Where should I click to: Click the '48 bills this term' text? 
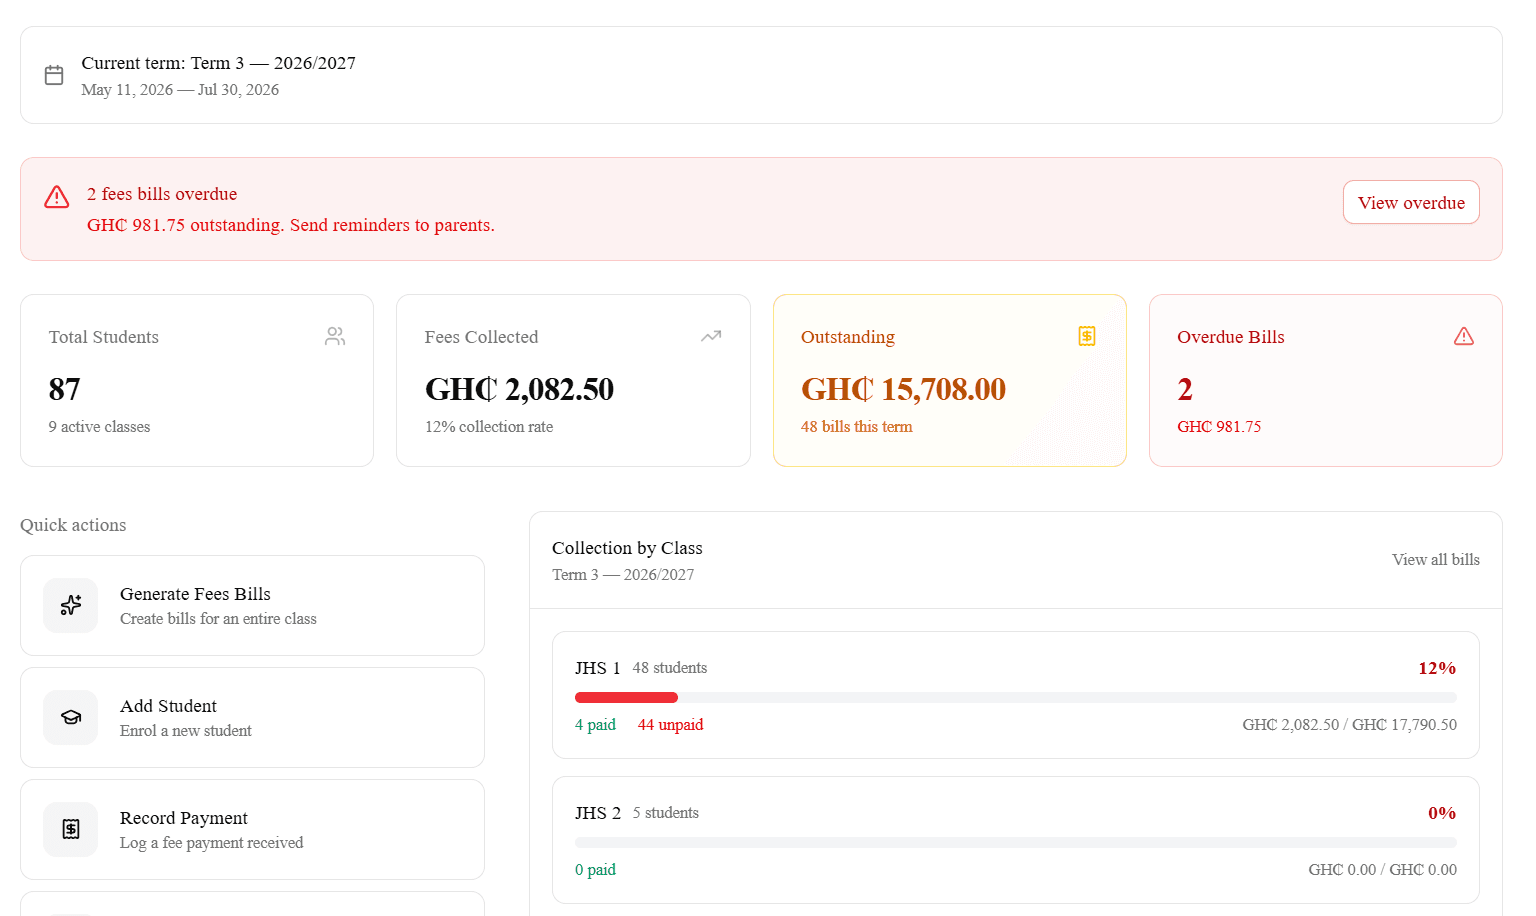(857, 427)
